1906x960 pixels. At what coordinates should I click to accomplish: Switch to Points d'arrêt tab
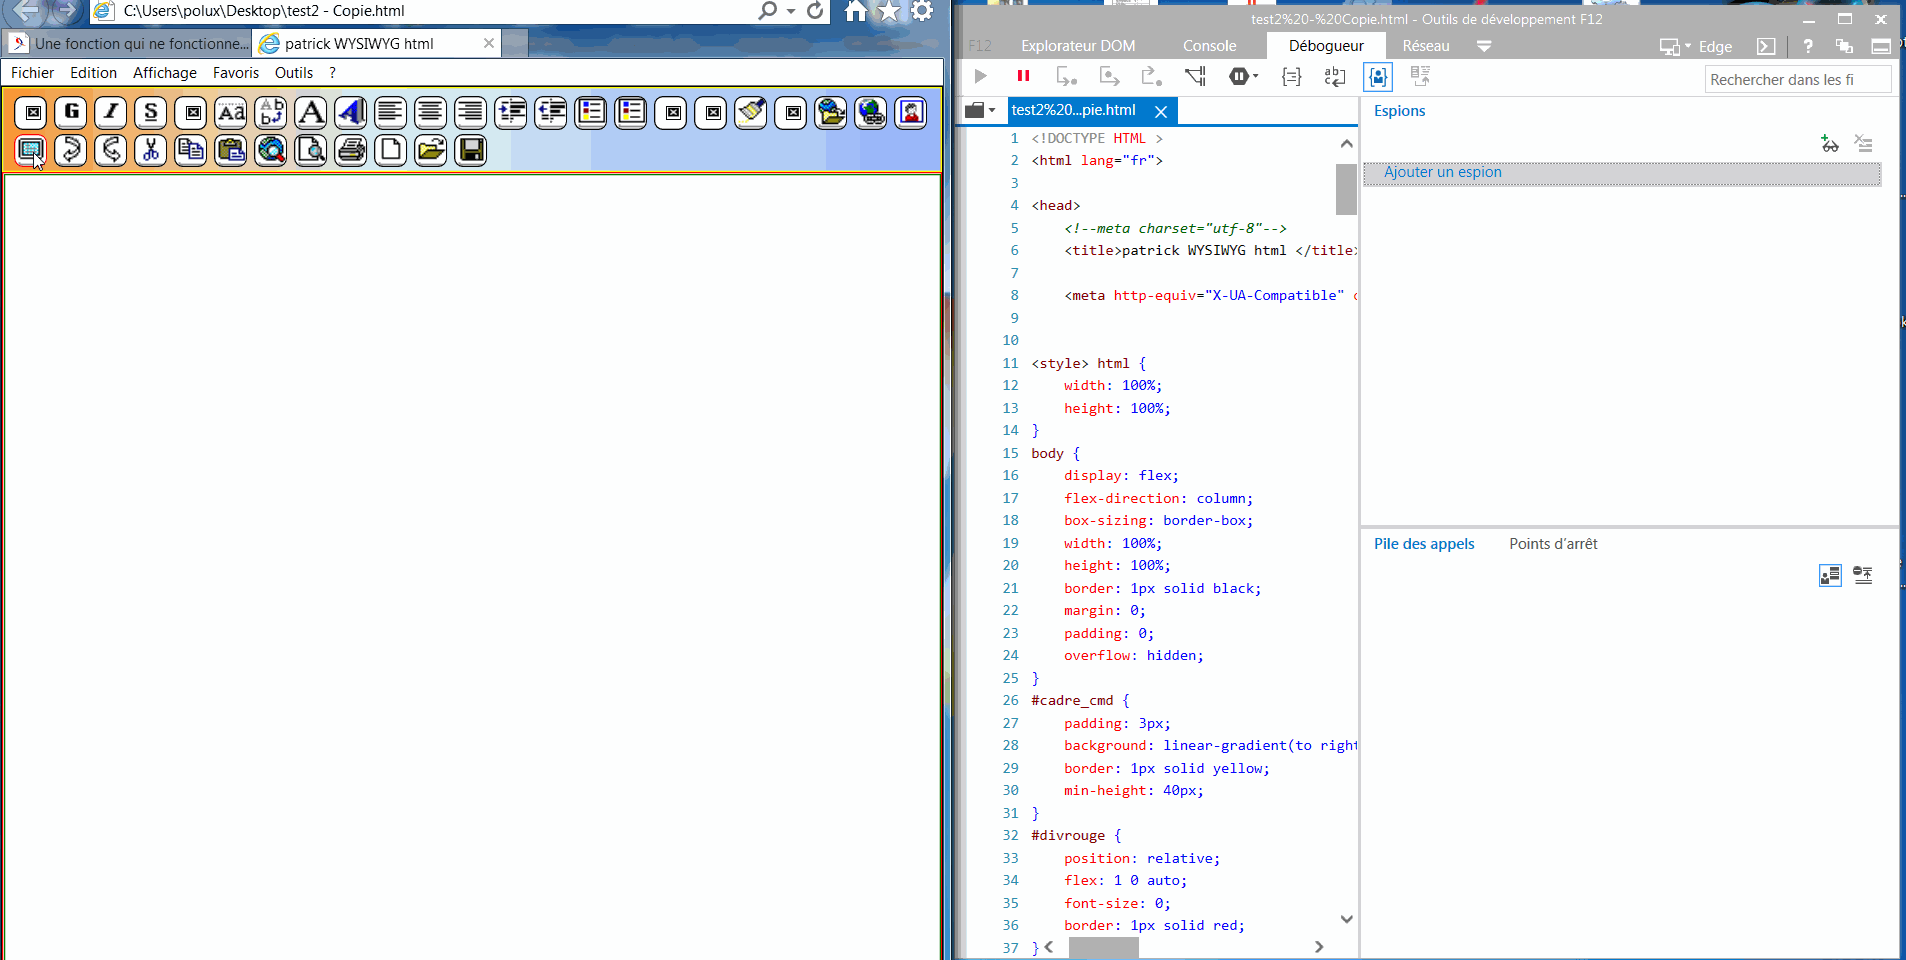(x=1553, y=544)
